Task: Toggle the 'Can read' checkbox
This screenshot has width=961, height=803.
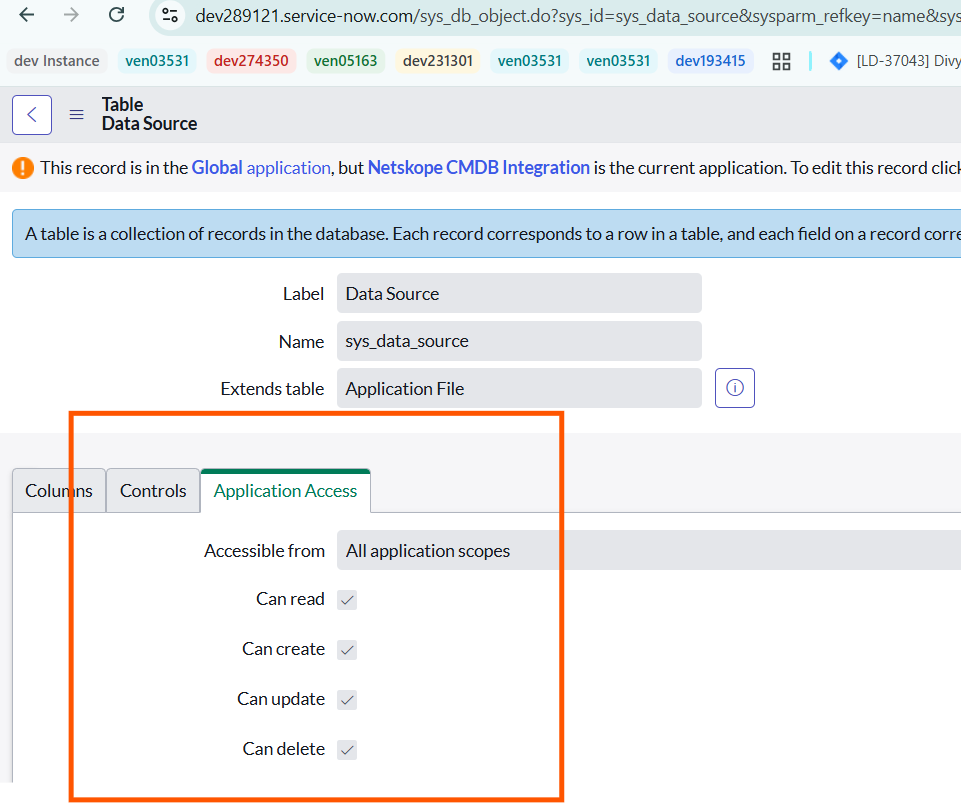Action: point(347,599)
